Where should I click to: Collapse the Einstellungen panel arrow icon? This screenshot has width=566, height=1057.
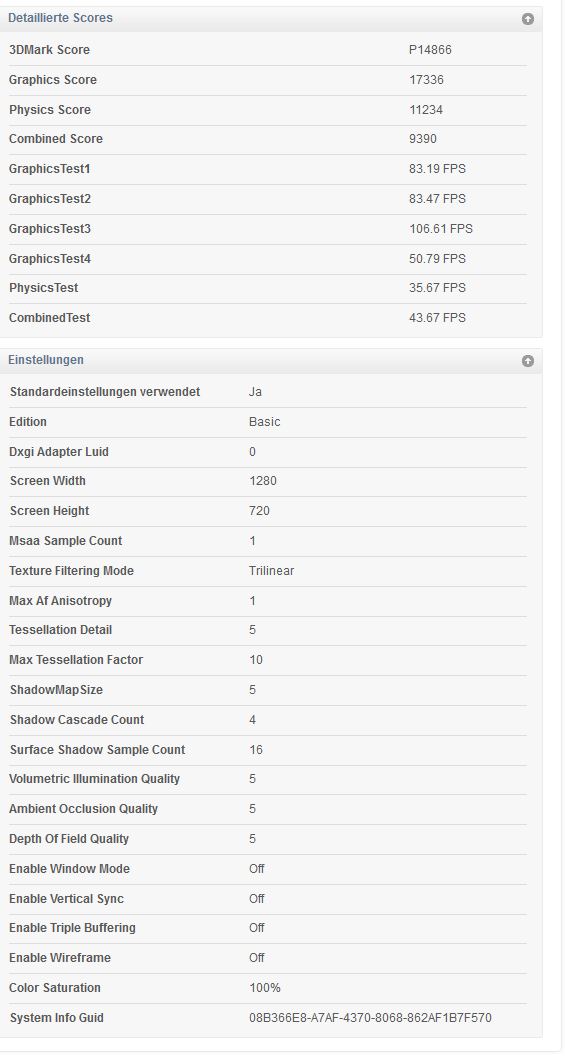click(528, 361)
